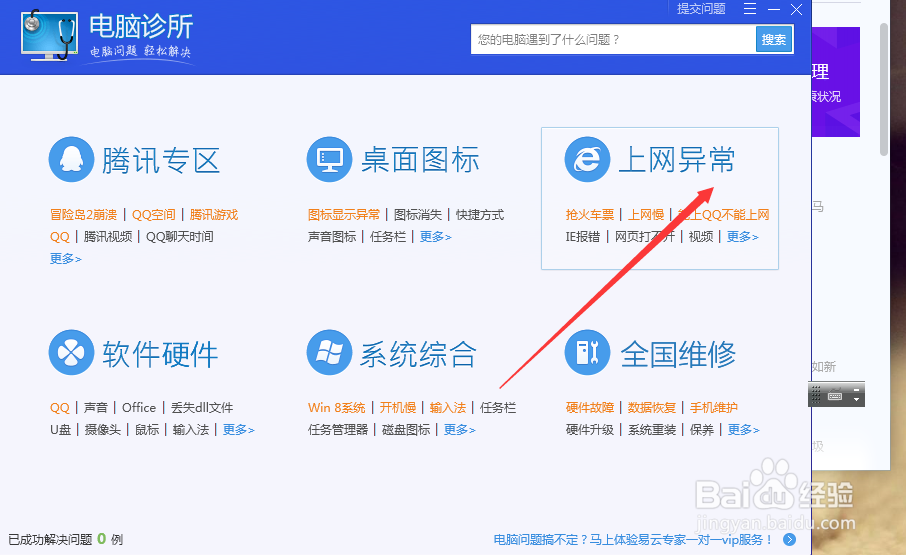
Task: Focus the 您的电脑遇到了什么问题 search box
Action: pos(614,39)
